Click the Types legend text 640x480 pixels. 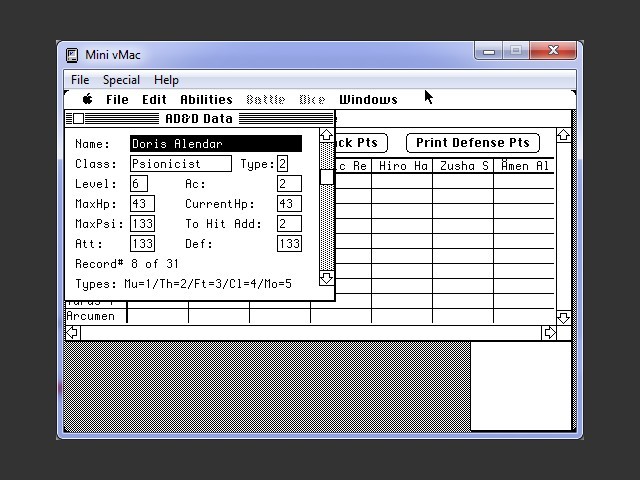point(184,284)
